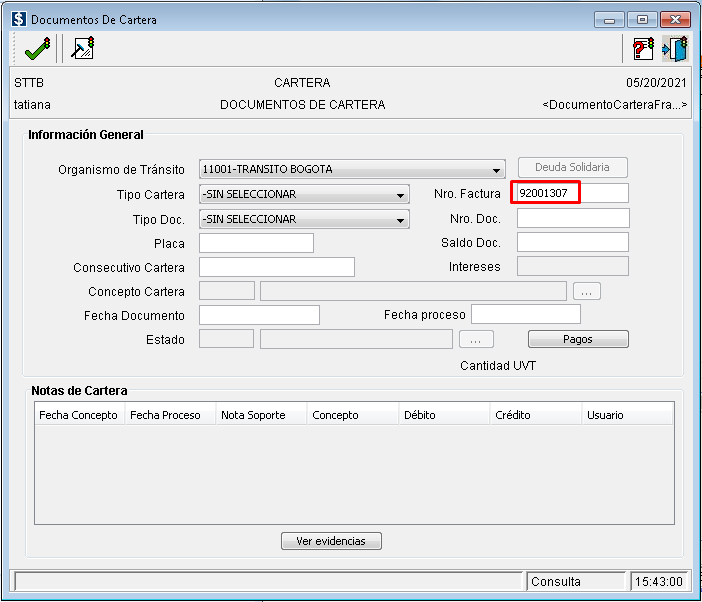Click the ellipsis button beside Concepto Cartera
Screen dimensions: 702x602
click(x=586, y=291)
